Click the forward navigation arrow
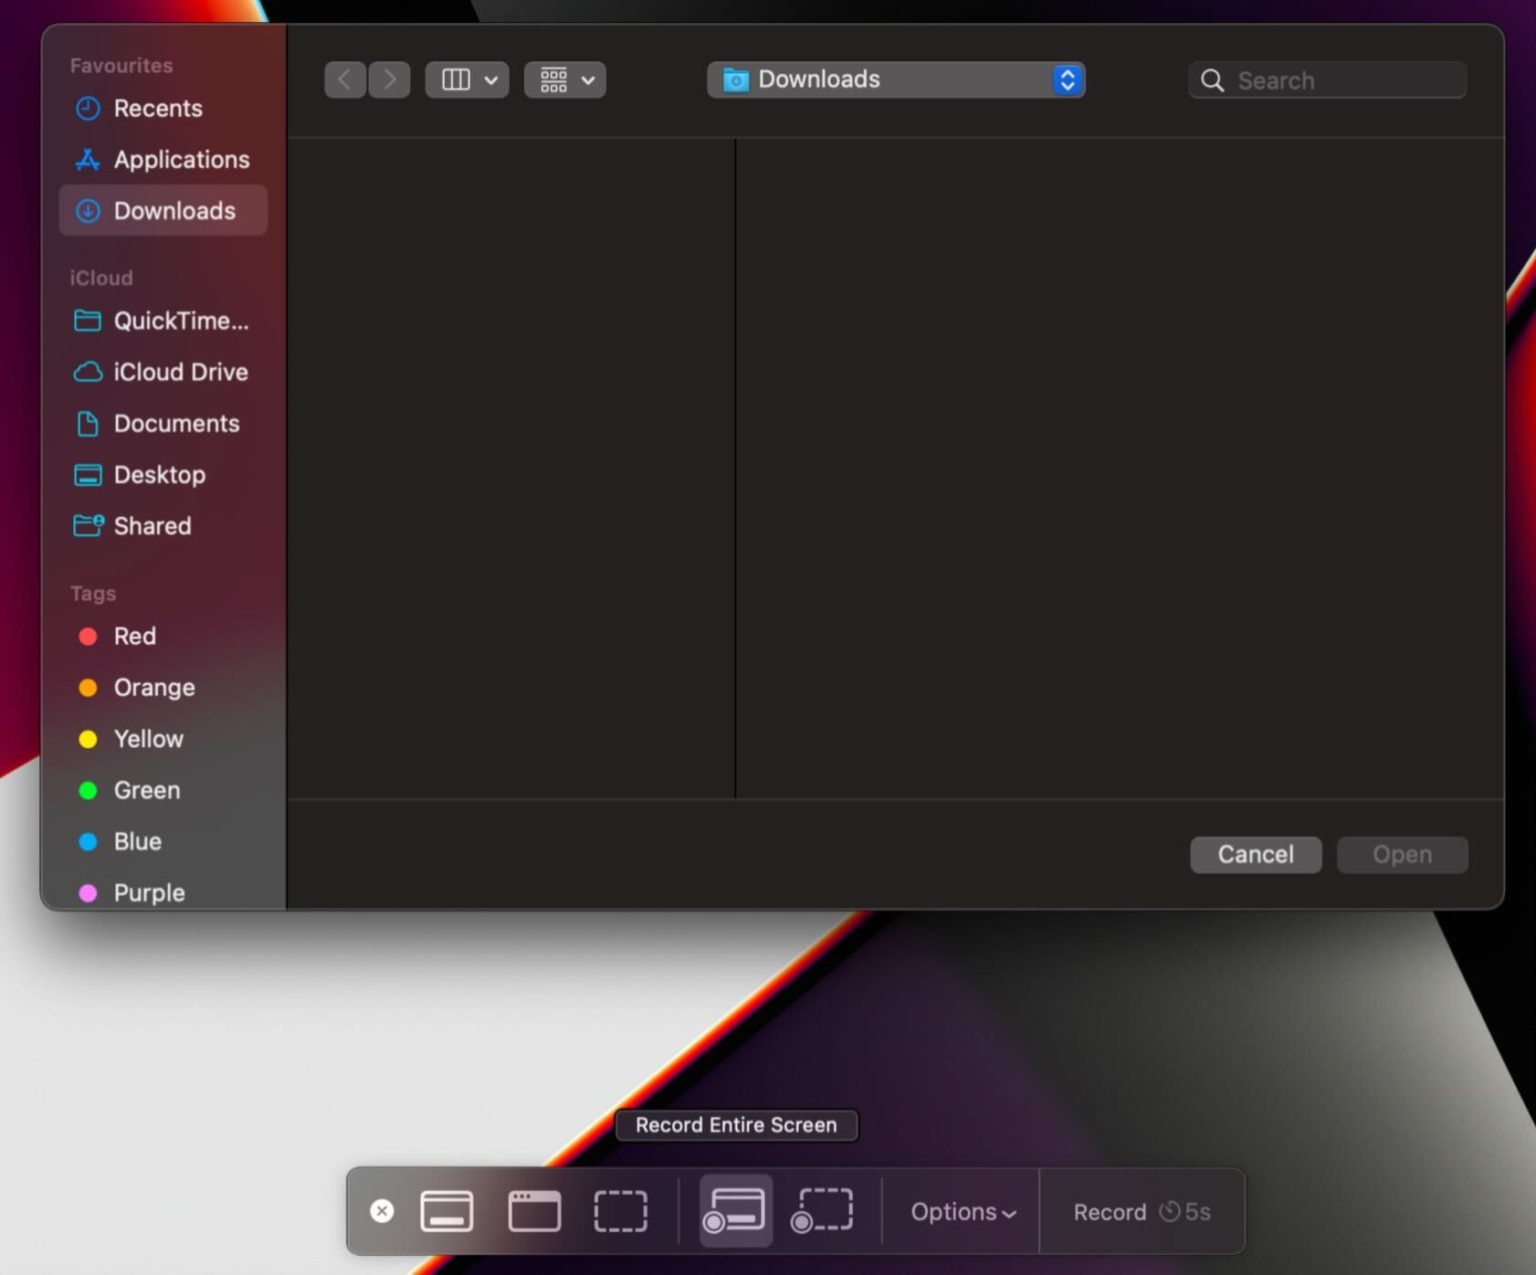 (389, 80)
